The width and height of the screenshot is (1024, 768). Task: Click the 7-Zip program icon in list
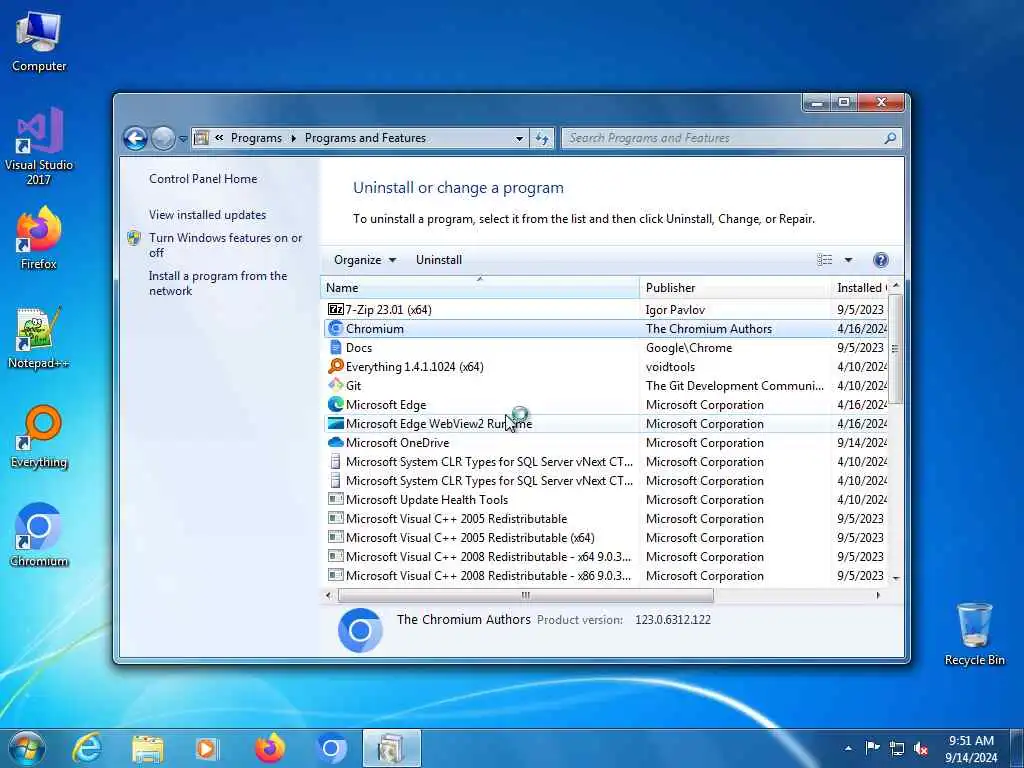[x=336, y=310]
